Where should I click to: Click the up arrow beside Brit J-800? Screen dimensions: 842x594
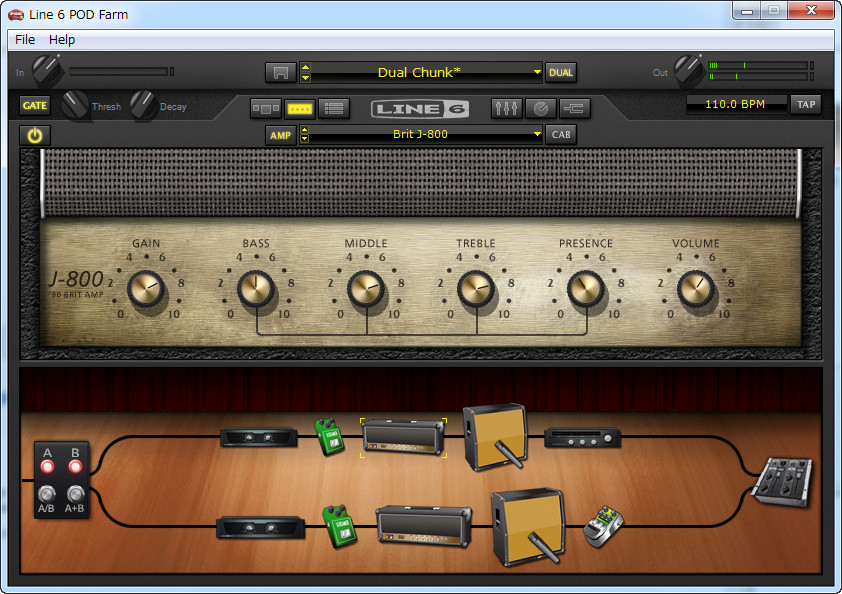[304, 130]
